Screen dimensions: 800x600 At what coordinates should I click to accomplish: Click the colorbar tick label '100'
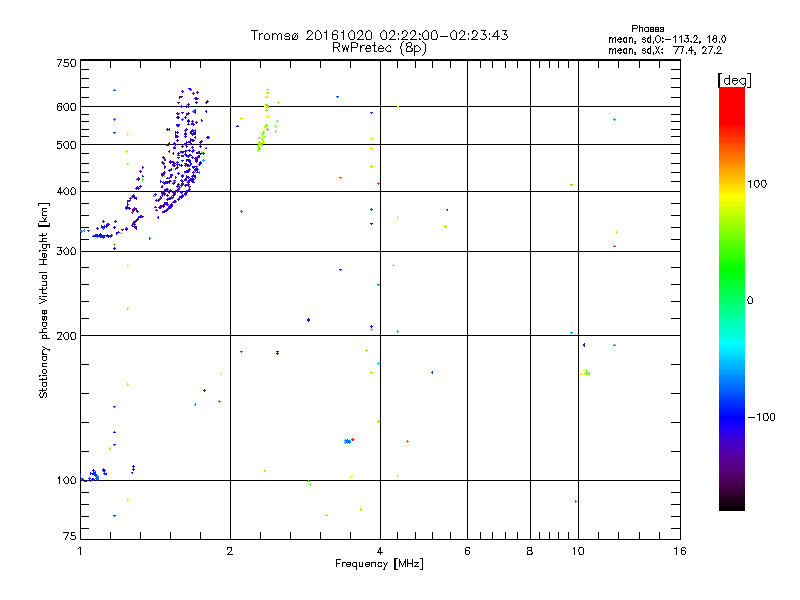click(757, 184)
